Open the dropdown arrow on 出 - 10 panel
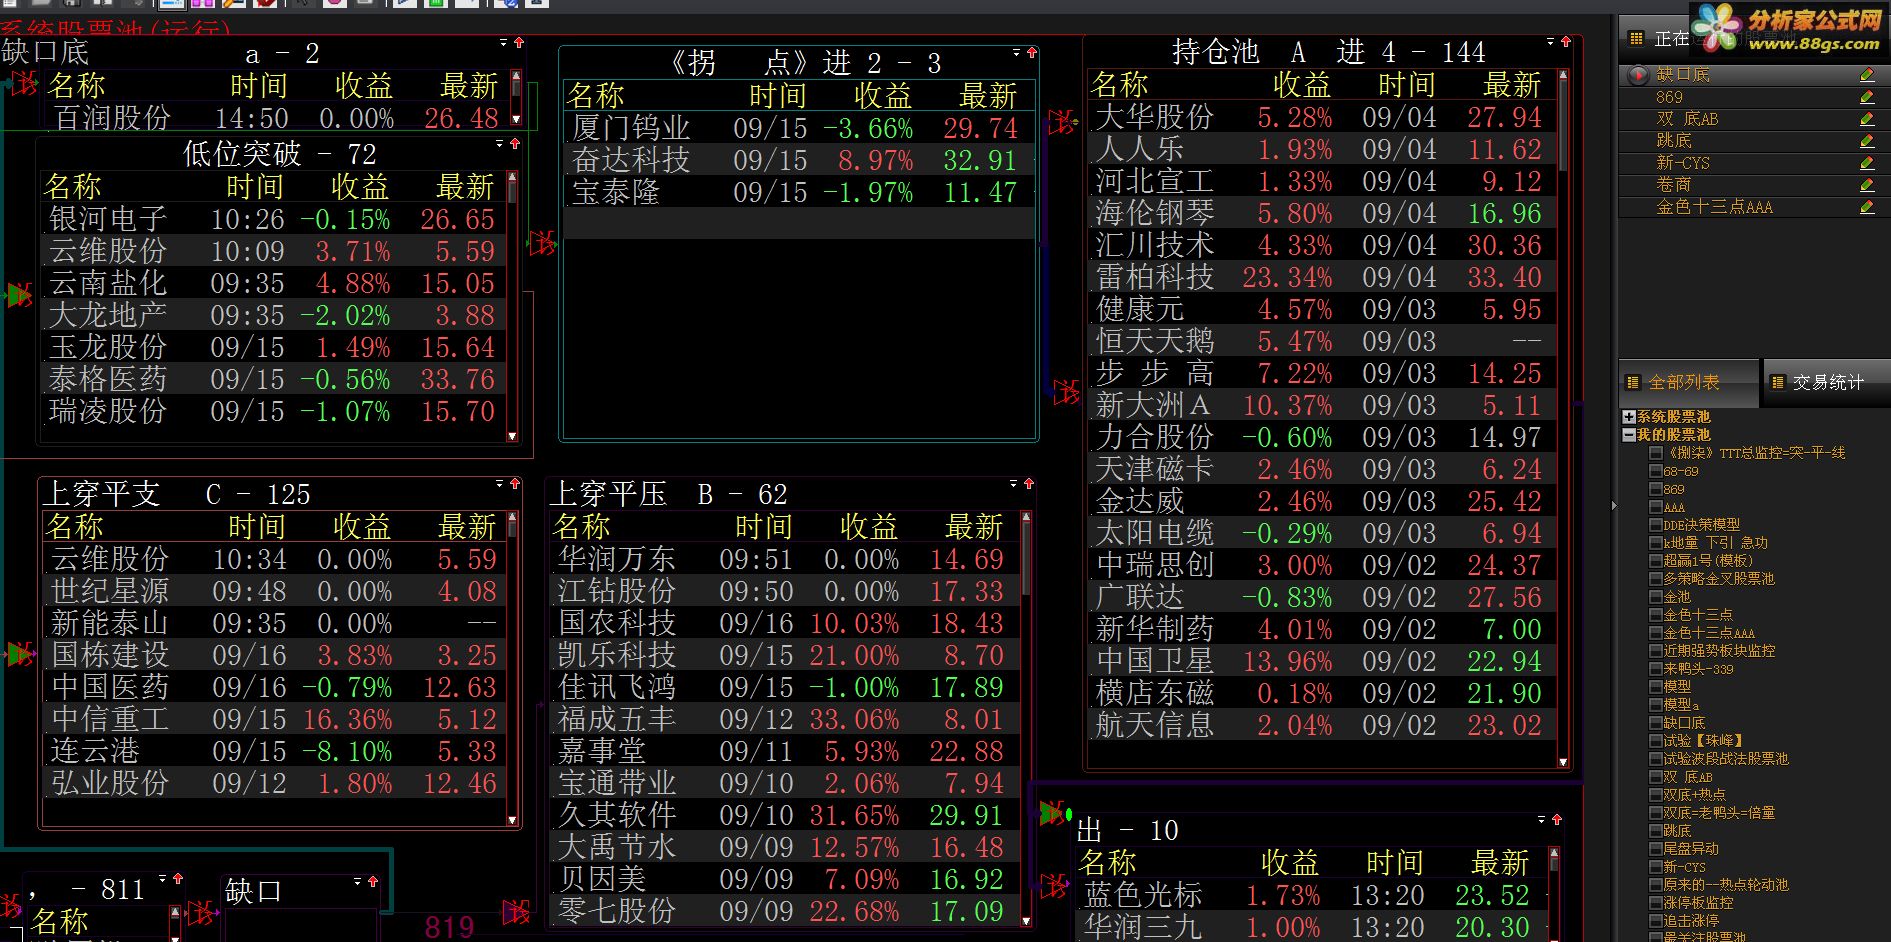Image resolution: width=1891 pixels, height=942 pixels. (x=1542, y=820)
